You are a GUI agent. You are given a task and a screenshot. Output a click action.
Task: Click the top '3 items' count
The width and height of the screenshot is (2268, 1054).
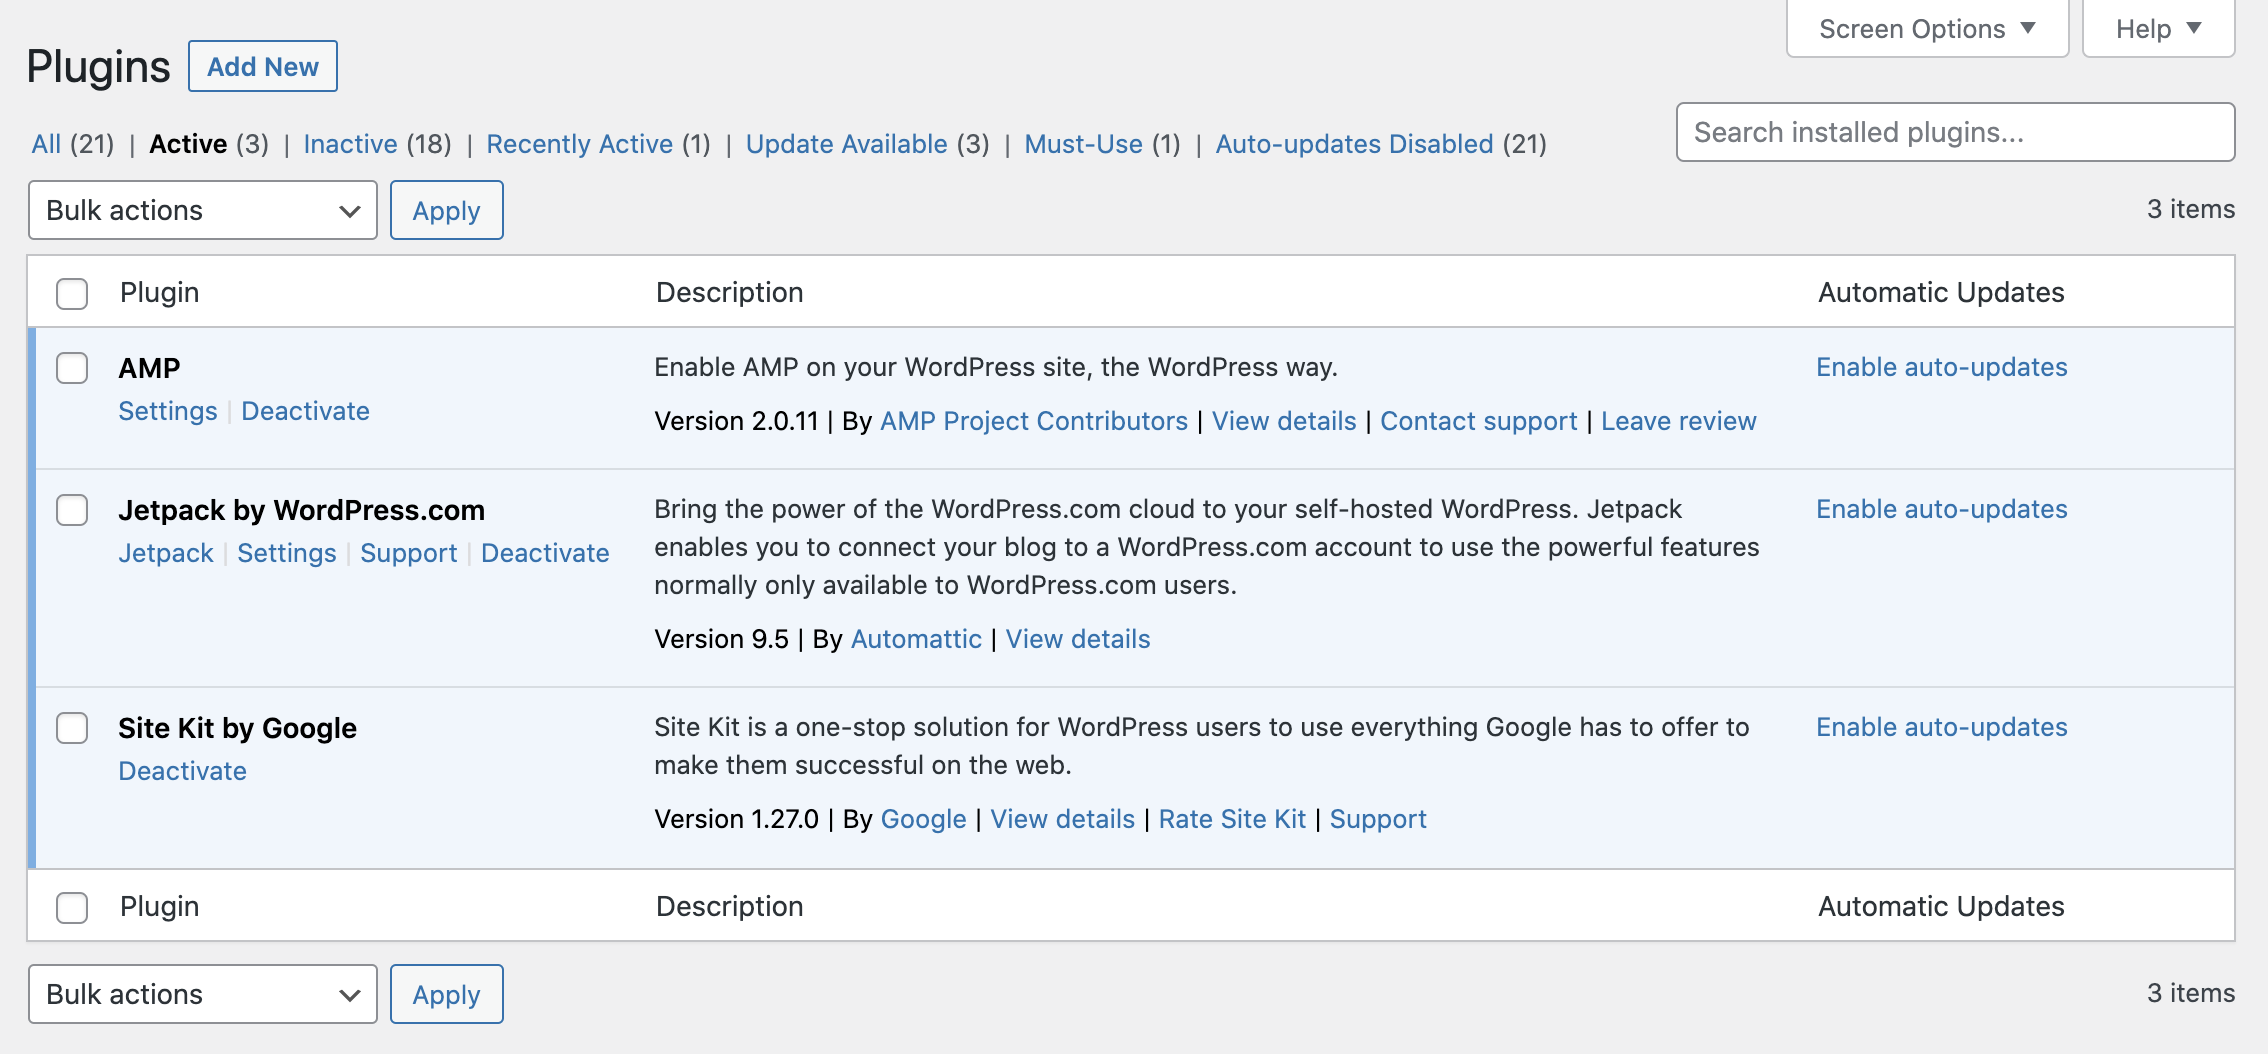click(x=2190, y=209)
